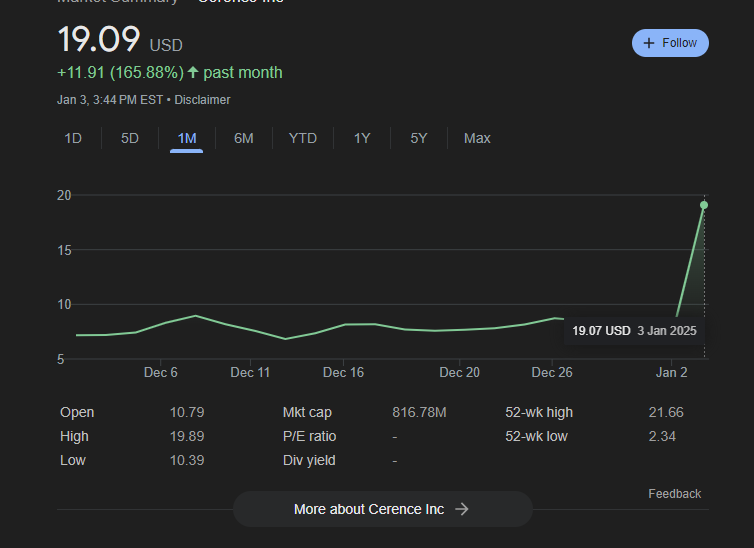Screen dimensions: 754x548
Task: Click the High value 19.89
Action: (187, 436)
